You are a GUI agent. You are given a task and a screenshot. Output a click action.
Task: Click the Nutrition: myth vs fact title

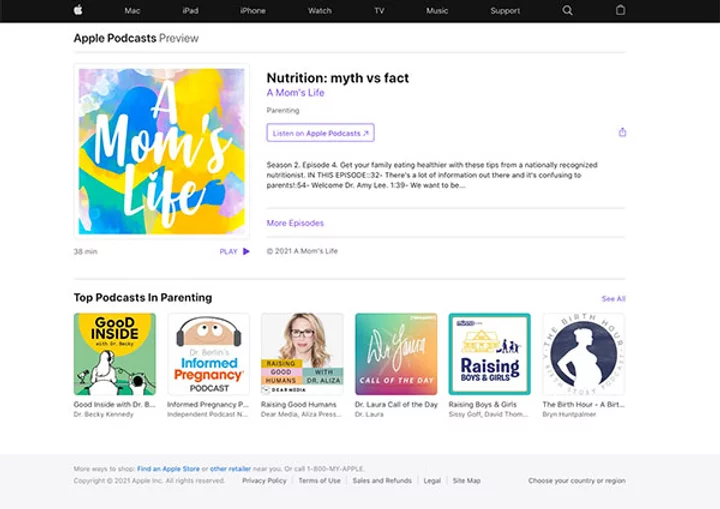pyautogui.click(x=338, y=78)
